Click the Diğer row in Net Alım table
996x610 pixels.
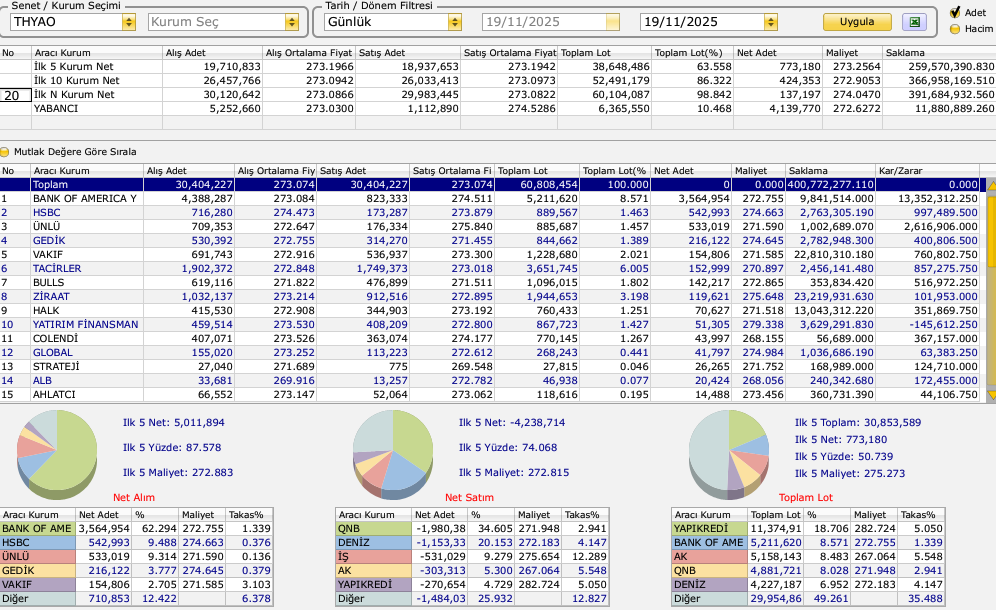pyautogui.click(x=137, y=599)
